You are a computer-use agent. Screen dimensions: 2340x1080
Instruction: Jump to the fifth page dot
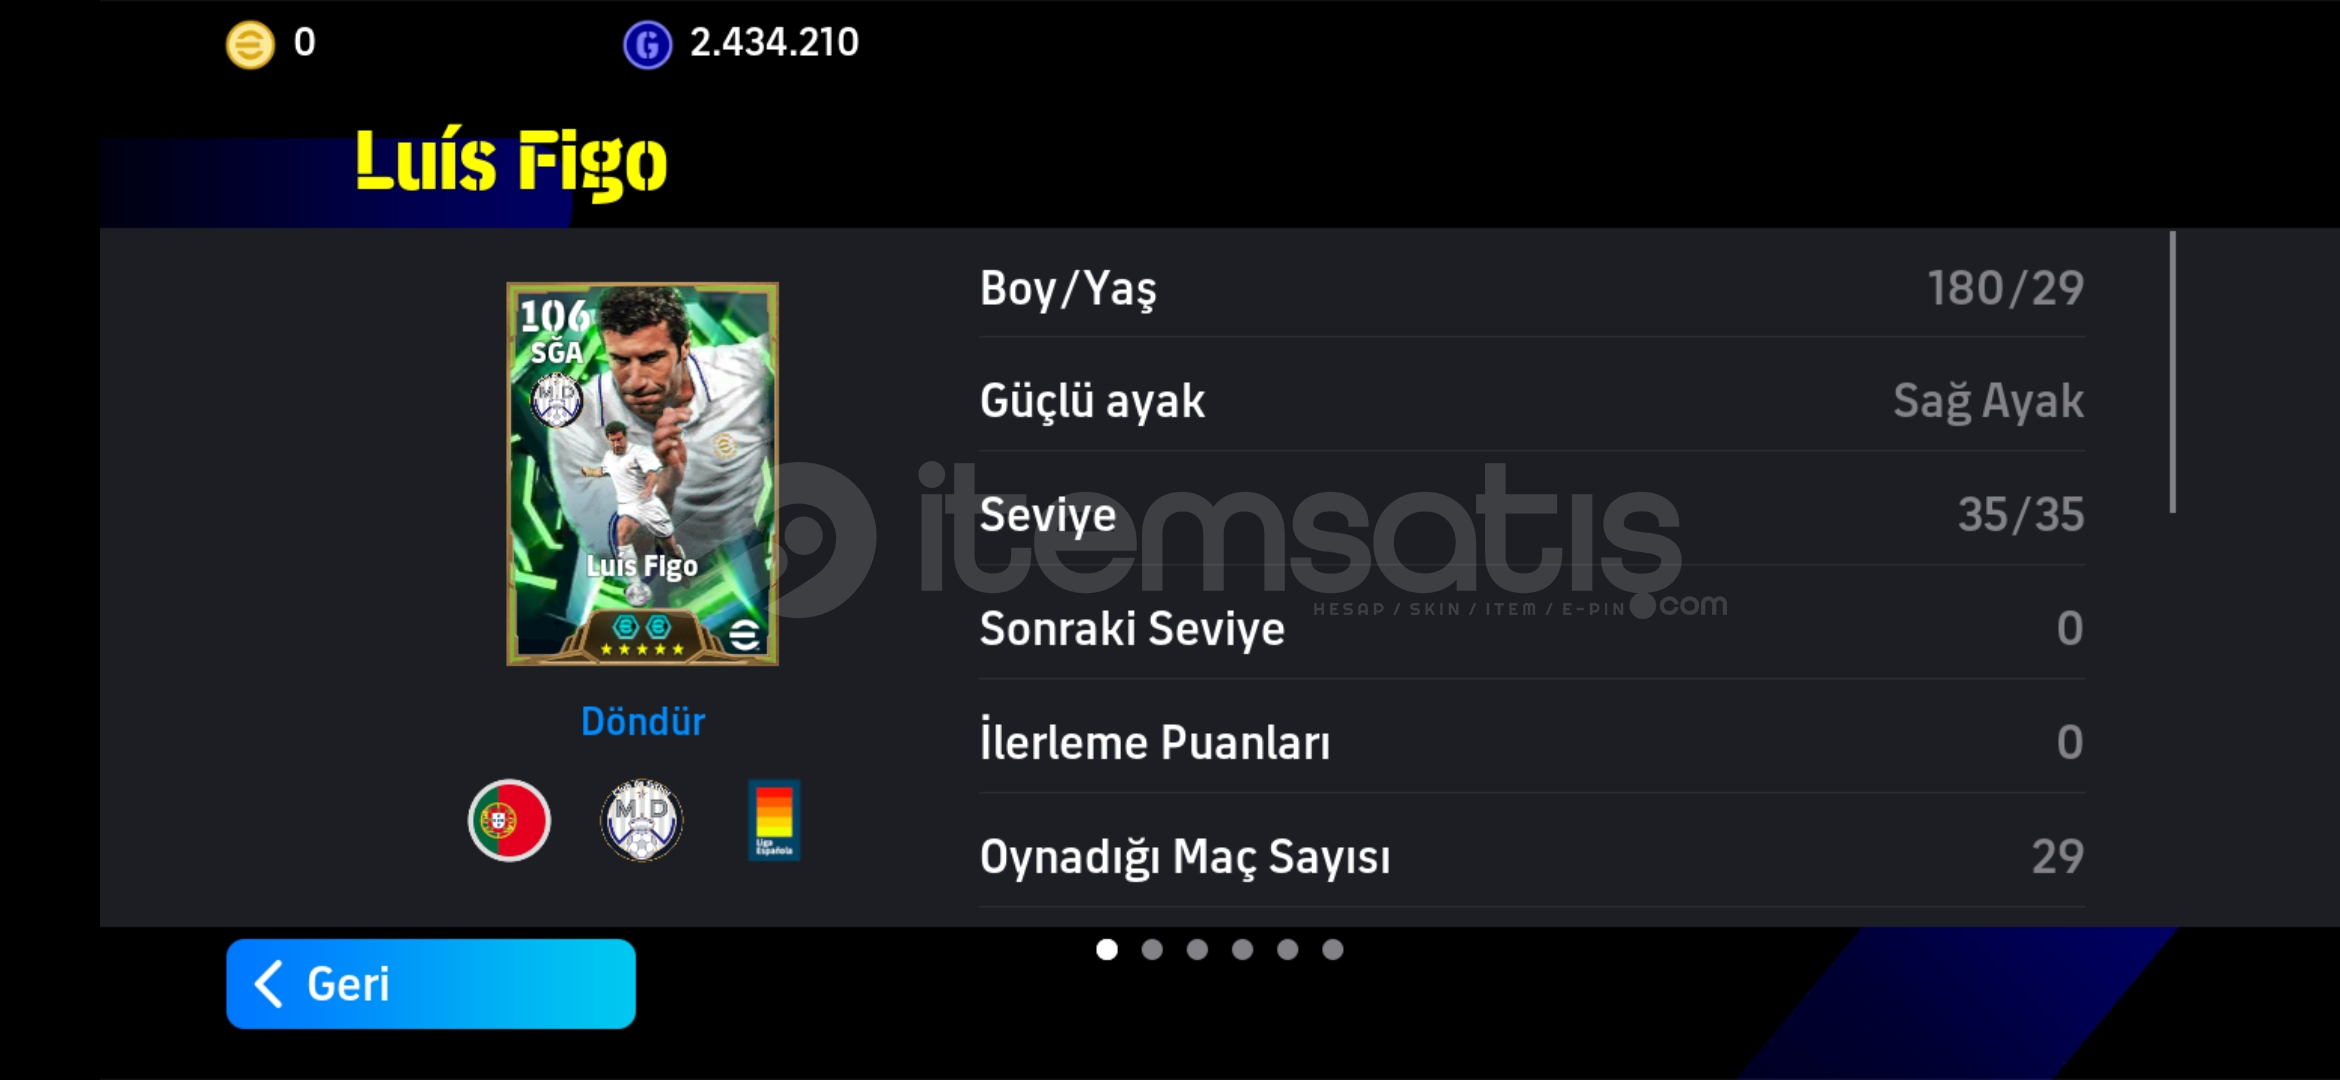click(1288, 949)
